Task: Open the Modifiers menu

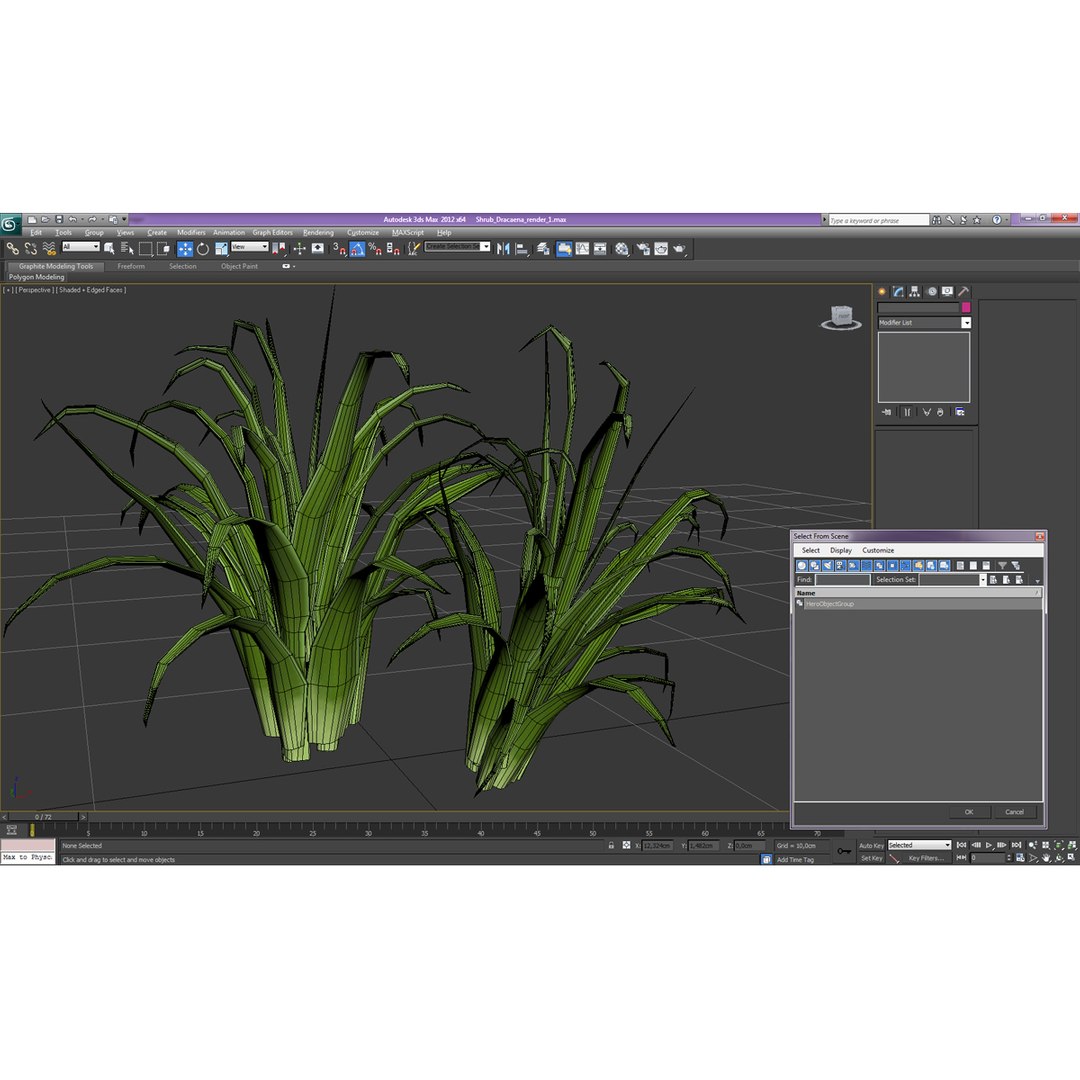Action: (191, 233)
